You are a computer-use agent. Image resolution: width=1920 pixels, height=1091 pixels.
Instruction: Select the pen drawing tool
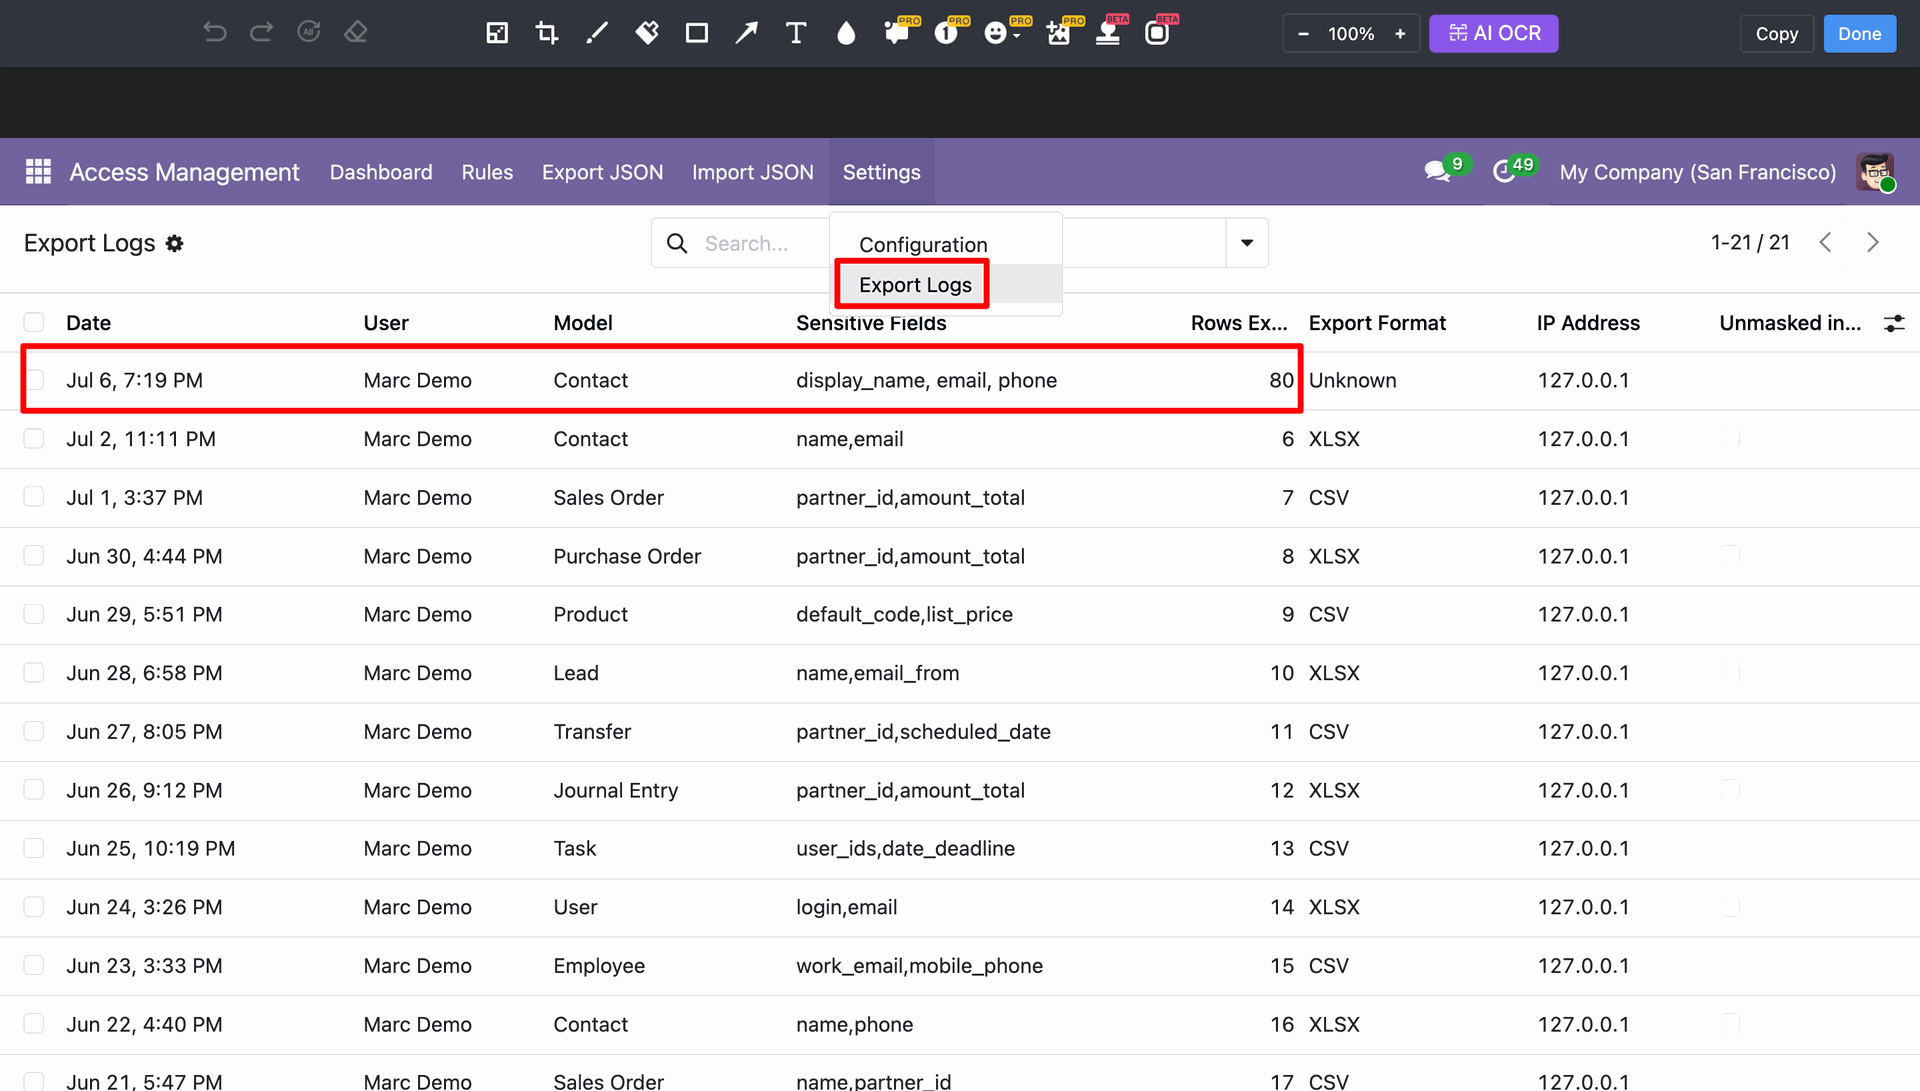pos(597,33)
